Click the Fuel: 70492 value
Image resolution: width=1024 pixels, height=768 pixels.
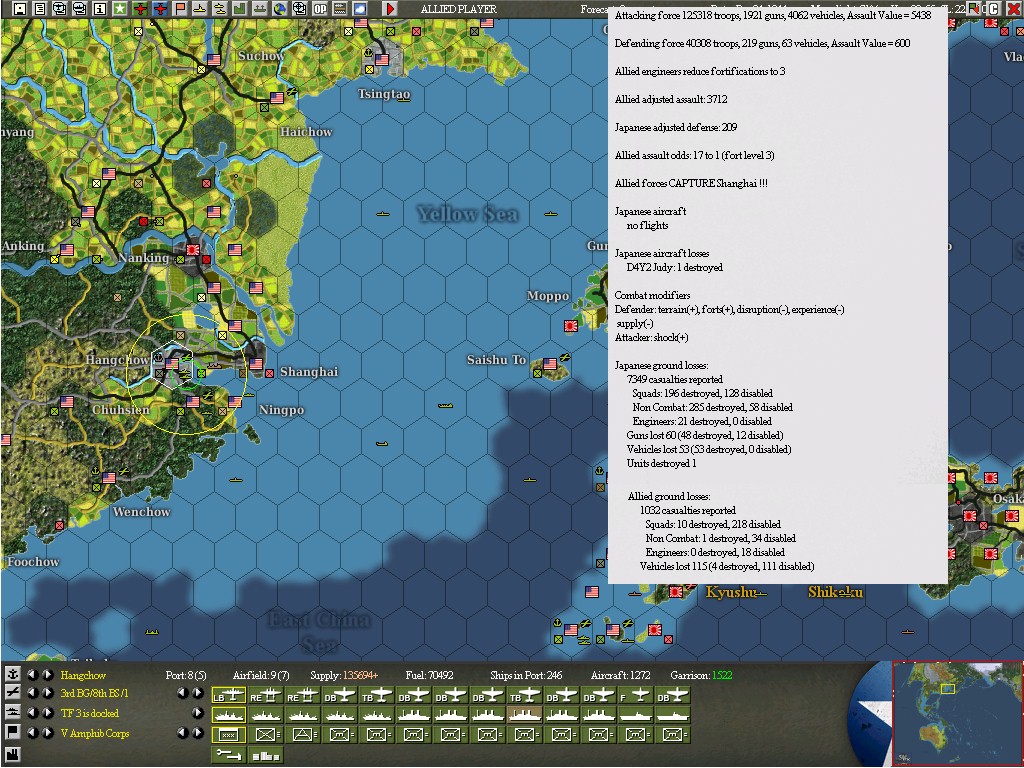click(429, 675)
